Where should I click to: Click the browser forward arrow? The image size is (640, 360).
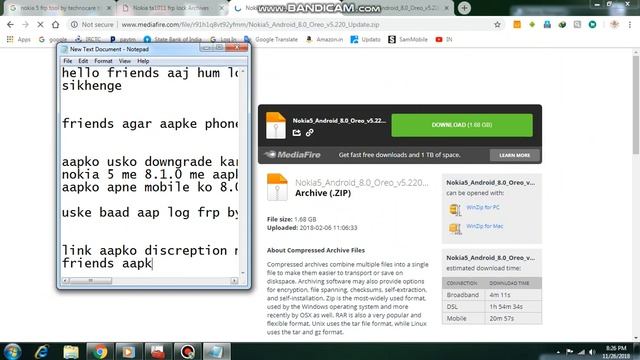25,24
